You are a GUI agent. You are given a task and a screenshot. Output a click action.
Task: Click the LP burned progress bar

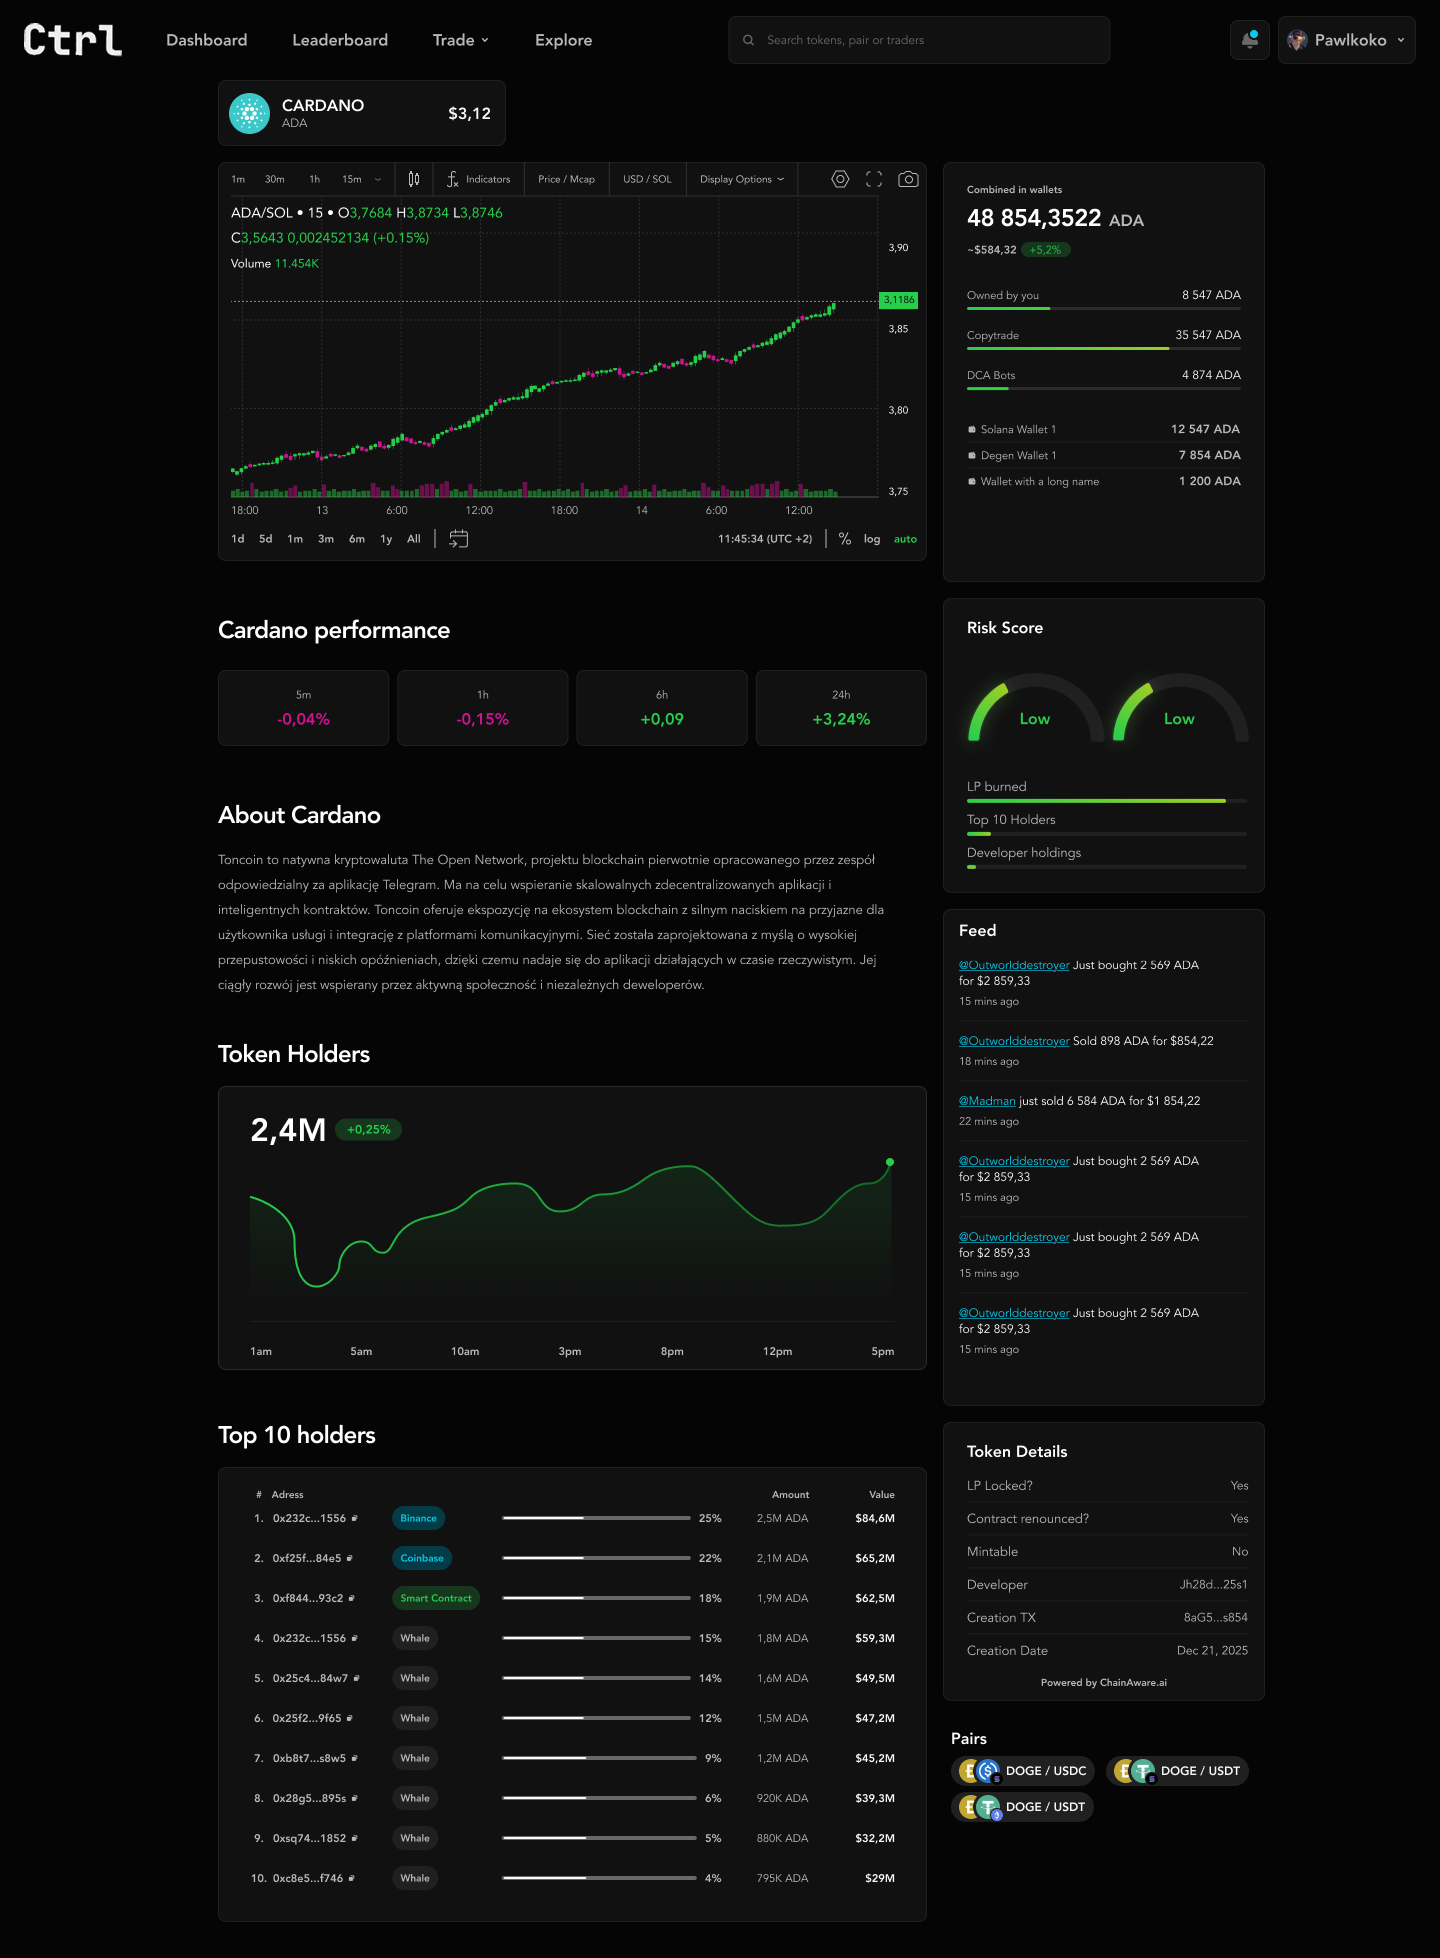click(x=1107, y=801)
